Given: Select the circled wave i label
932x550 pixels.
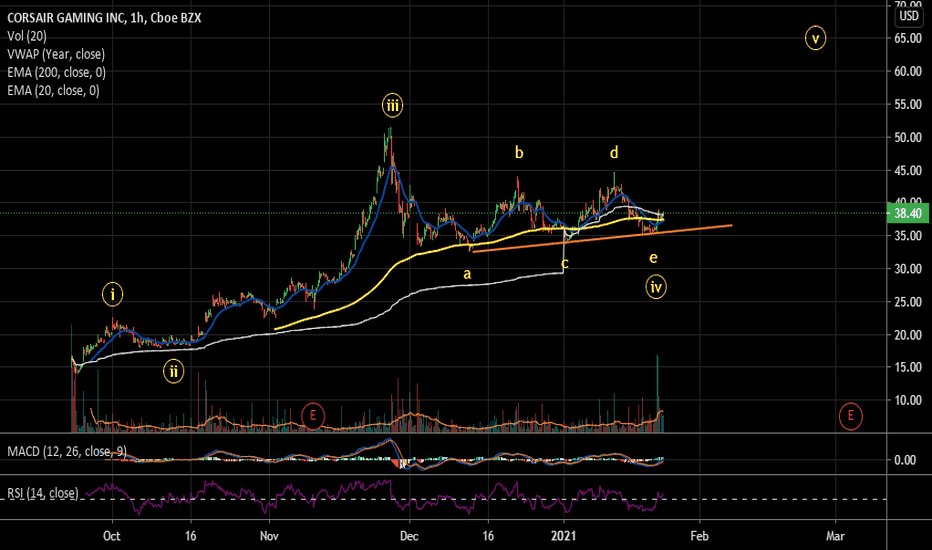Looking at the screenshot, I should tap(112, 294).
